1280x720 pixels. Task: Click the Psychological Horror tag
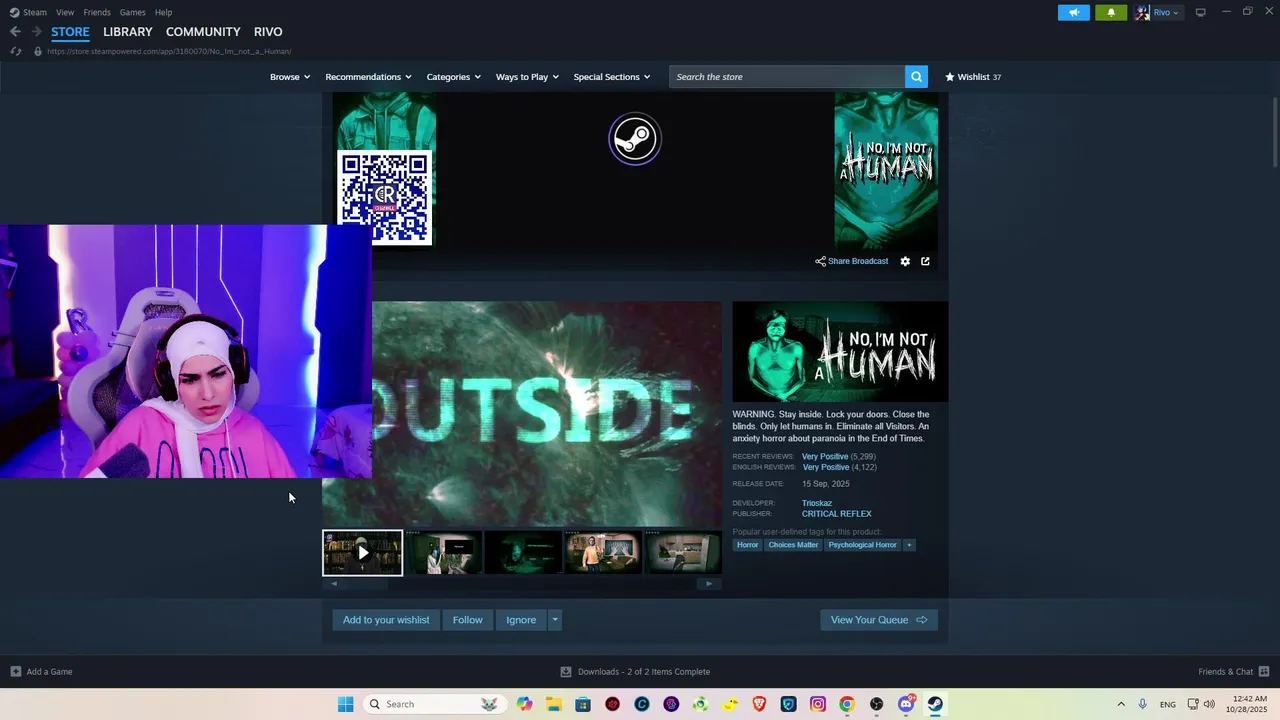[x=862, y=545]
